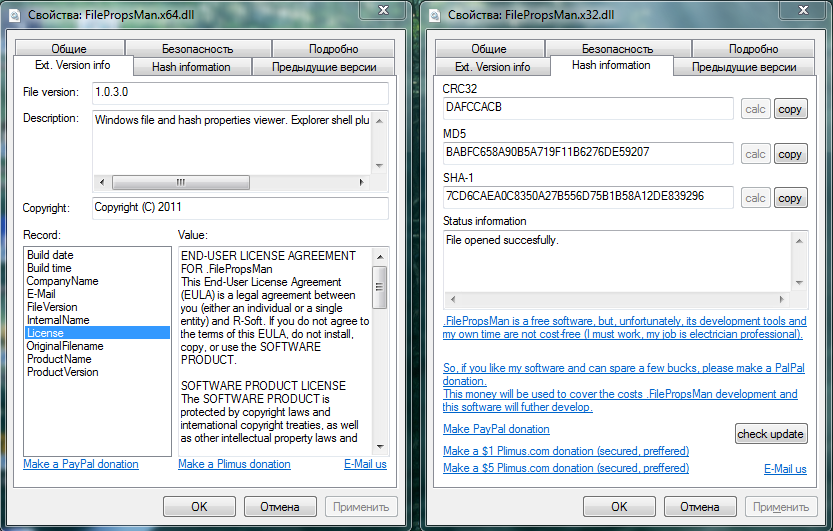The width and height of the screenshot is (833, 531).
Task: Select the License record entry
Action: (x=98, y=333)
